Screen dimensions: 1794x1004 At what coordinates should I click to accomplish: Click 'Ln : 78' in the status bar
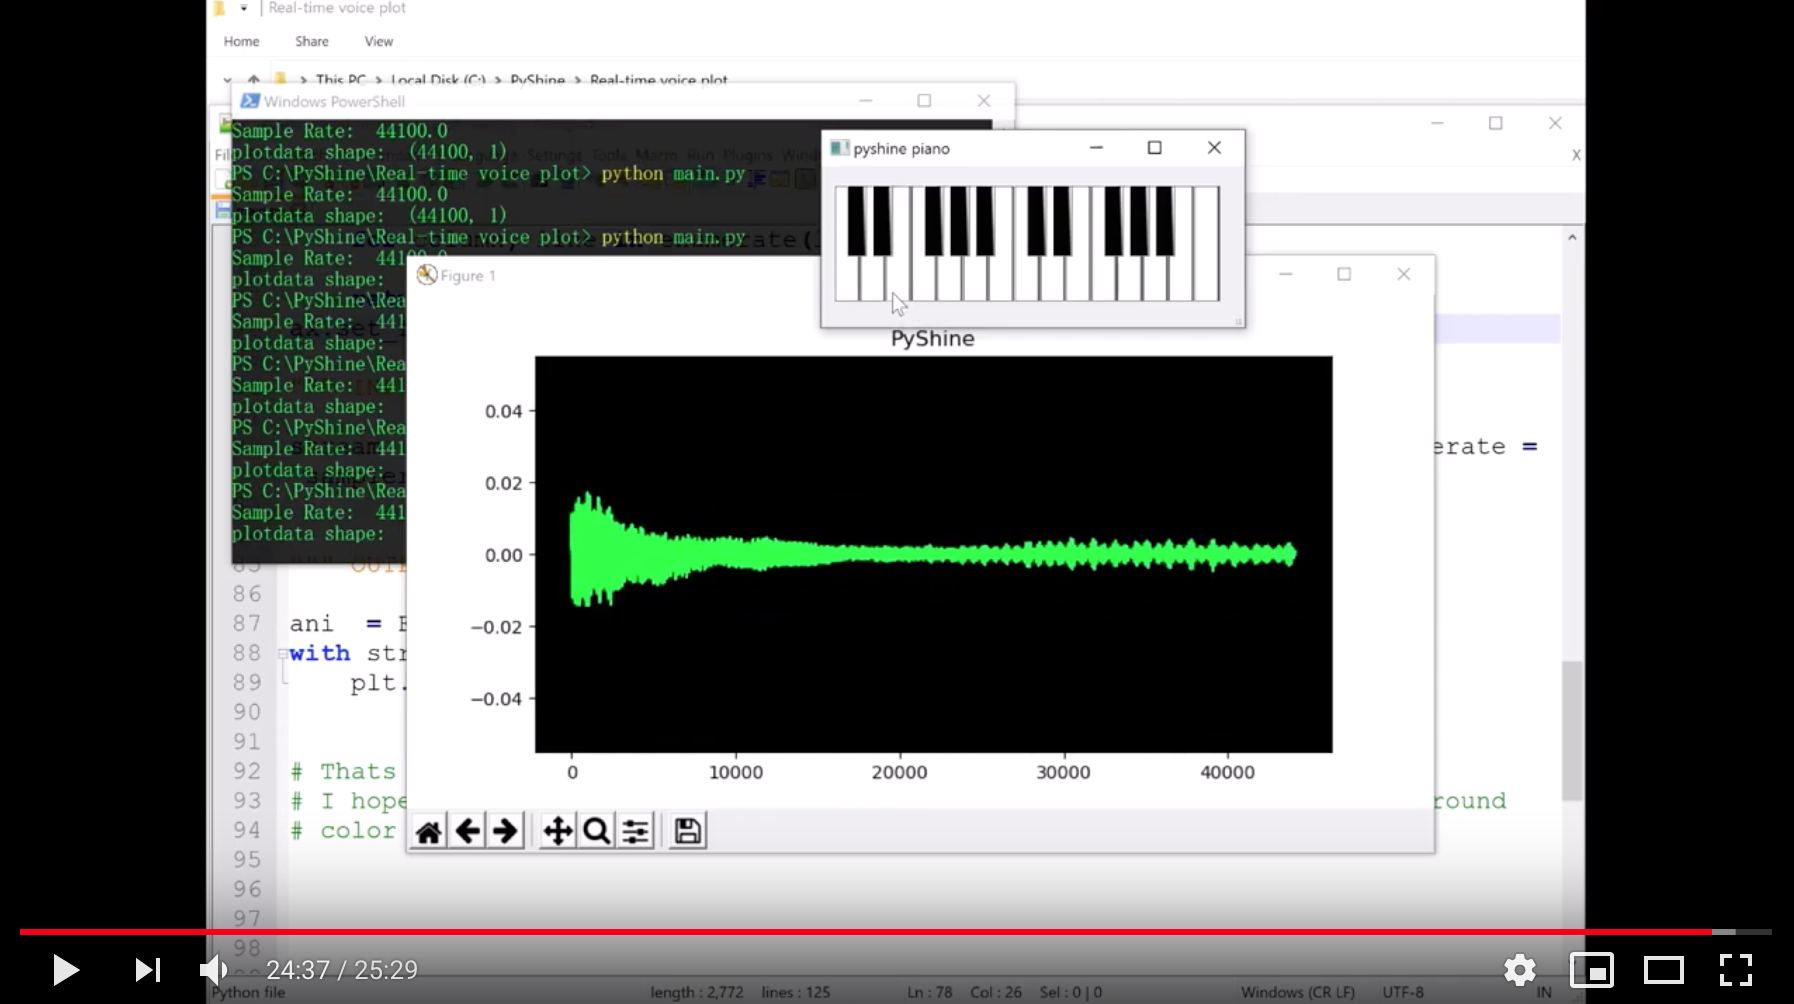point(930,992)
